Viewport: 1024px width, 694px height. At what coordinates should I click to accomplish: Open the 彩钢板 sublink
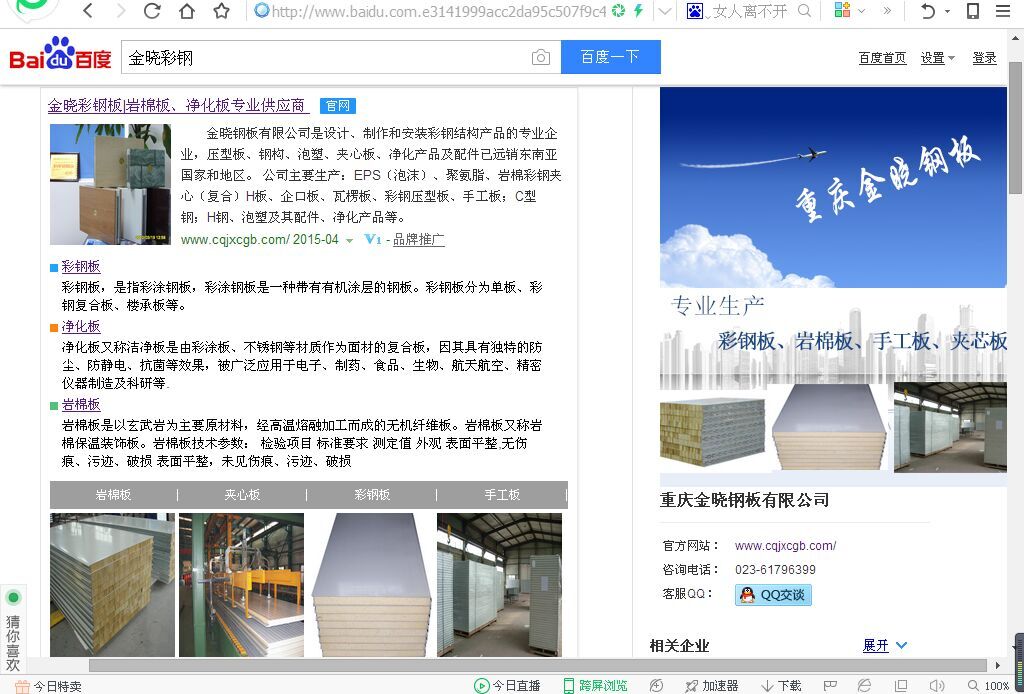pyautogui.click(x=81, y=266)
